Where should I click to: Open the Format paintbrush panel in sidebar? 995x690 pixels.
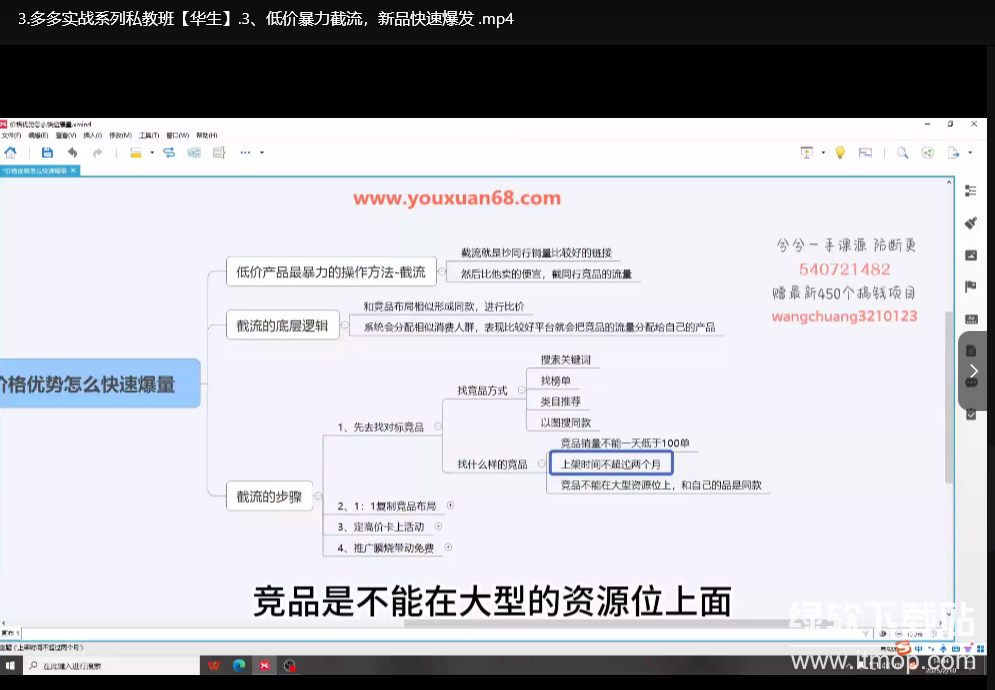[970, 222]
